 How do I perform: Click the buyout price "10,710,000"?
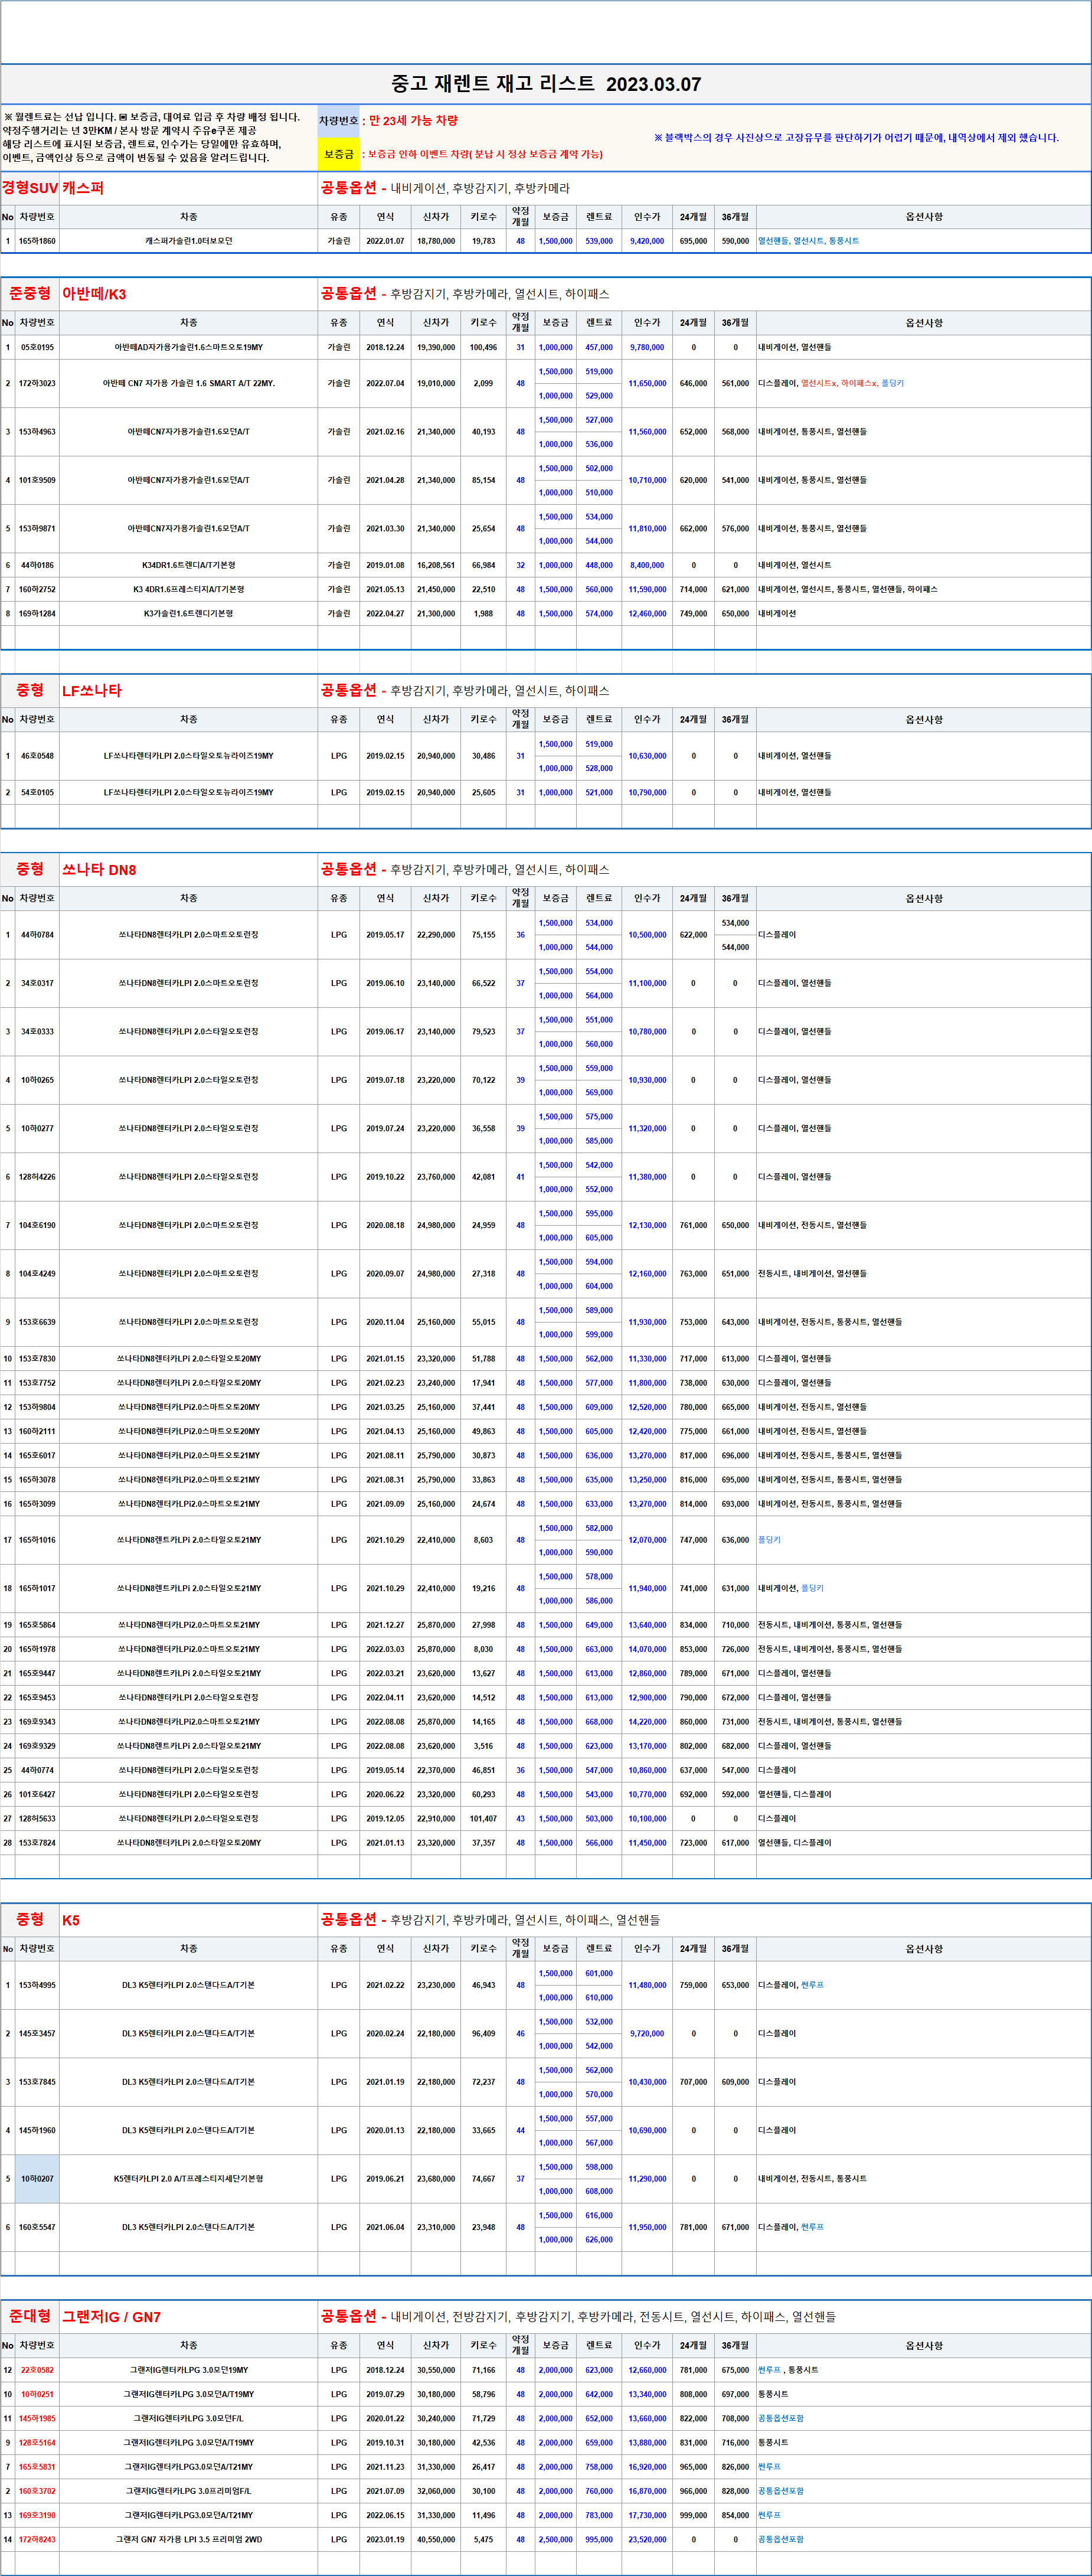(x=647, y=480)
